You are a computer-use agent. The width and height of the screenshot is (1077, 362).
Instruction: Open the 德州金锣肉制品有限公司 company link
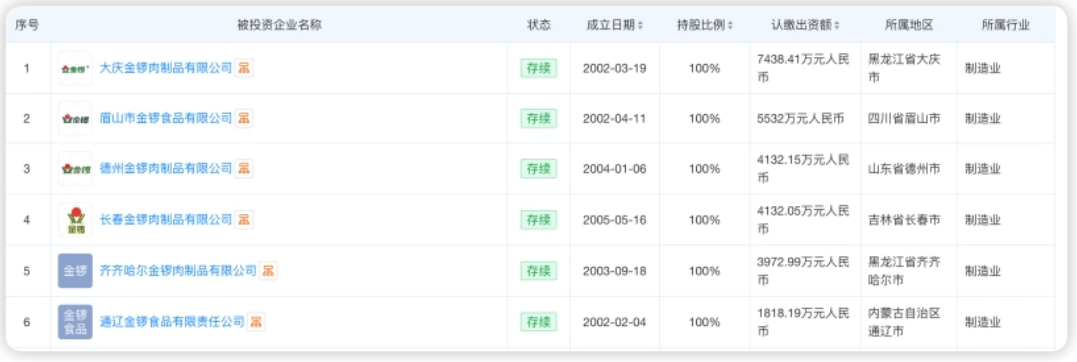pyautogui.click(x=166, y=168)
